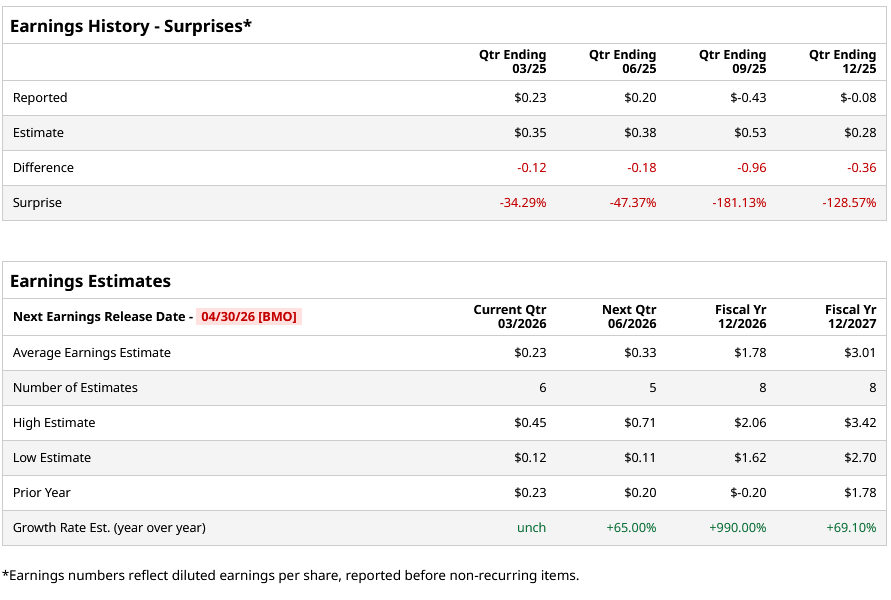Viewport: 891px width, 600px height.
Task: Click the Number of Estimates row label
Action: click(x=75, y=388)
